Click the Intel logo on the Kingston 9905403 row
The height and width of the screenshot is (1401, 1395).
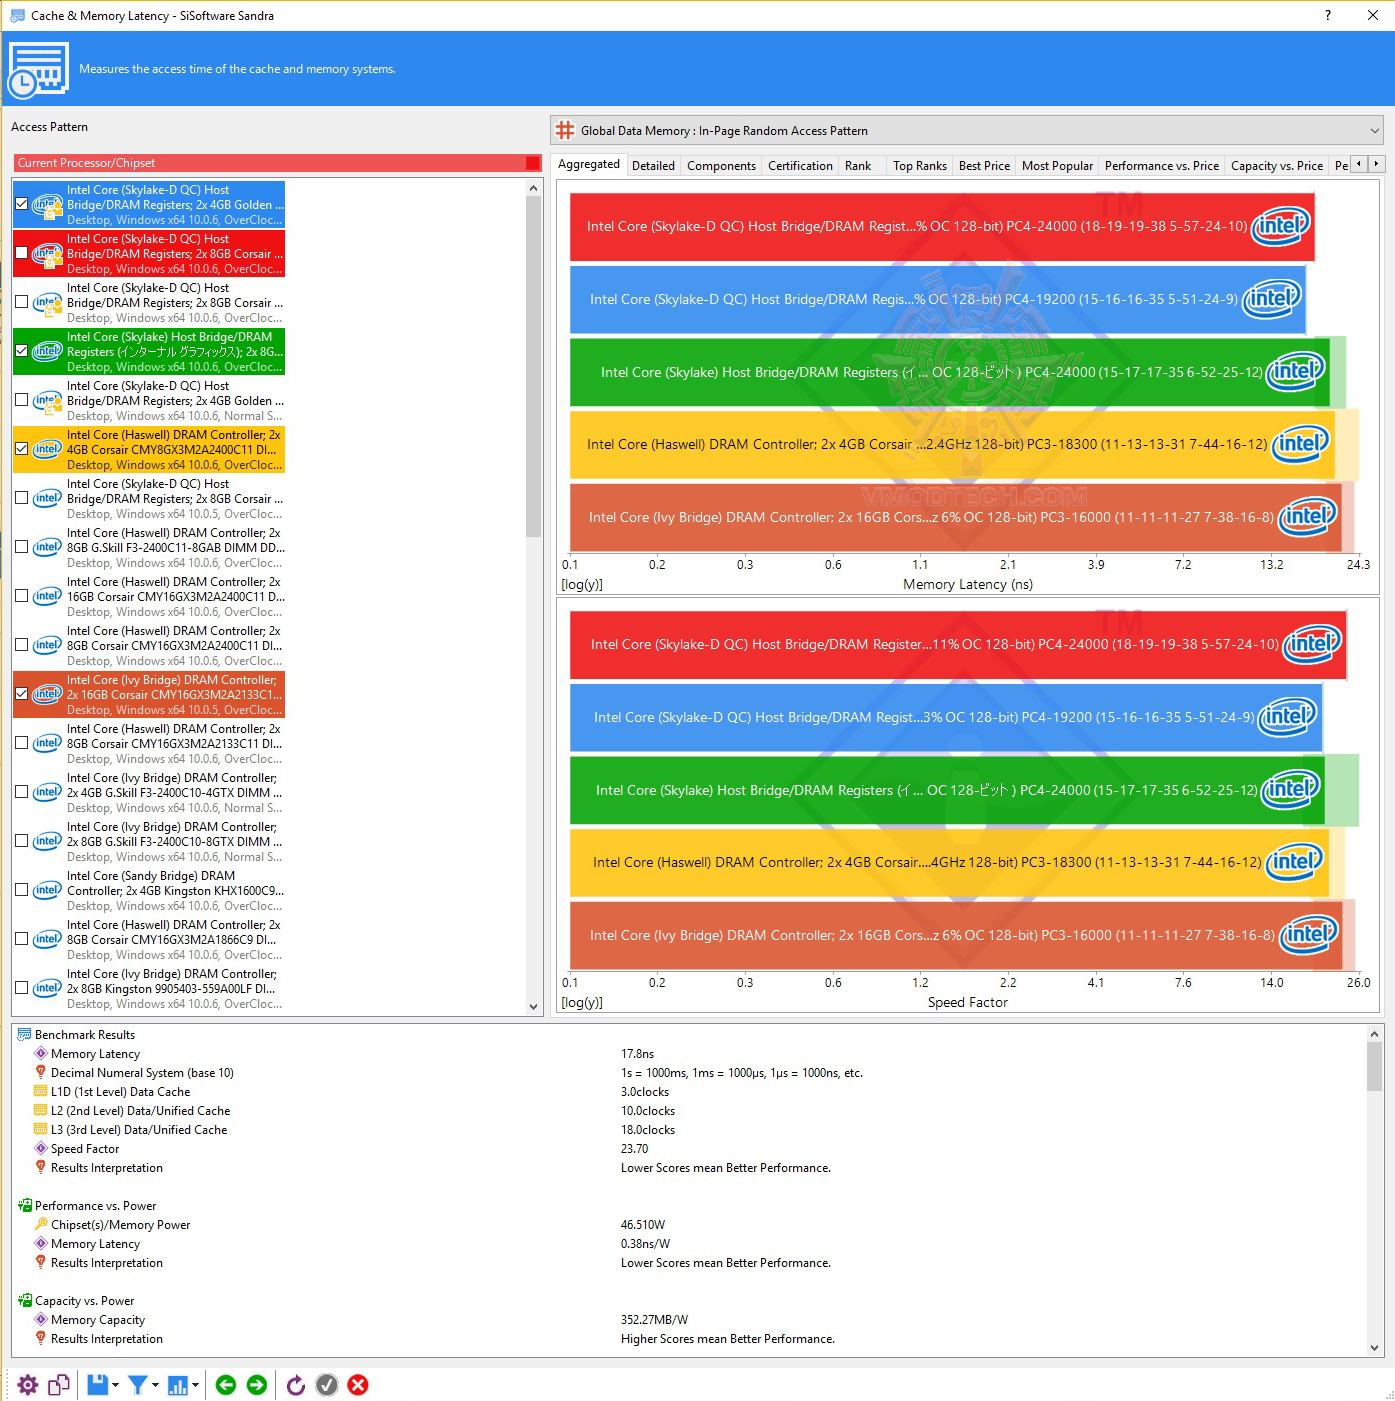pos(47,988)
